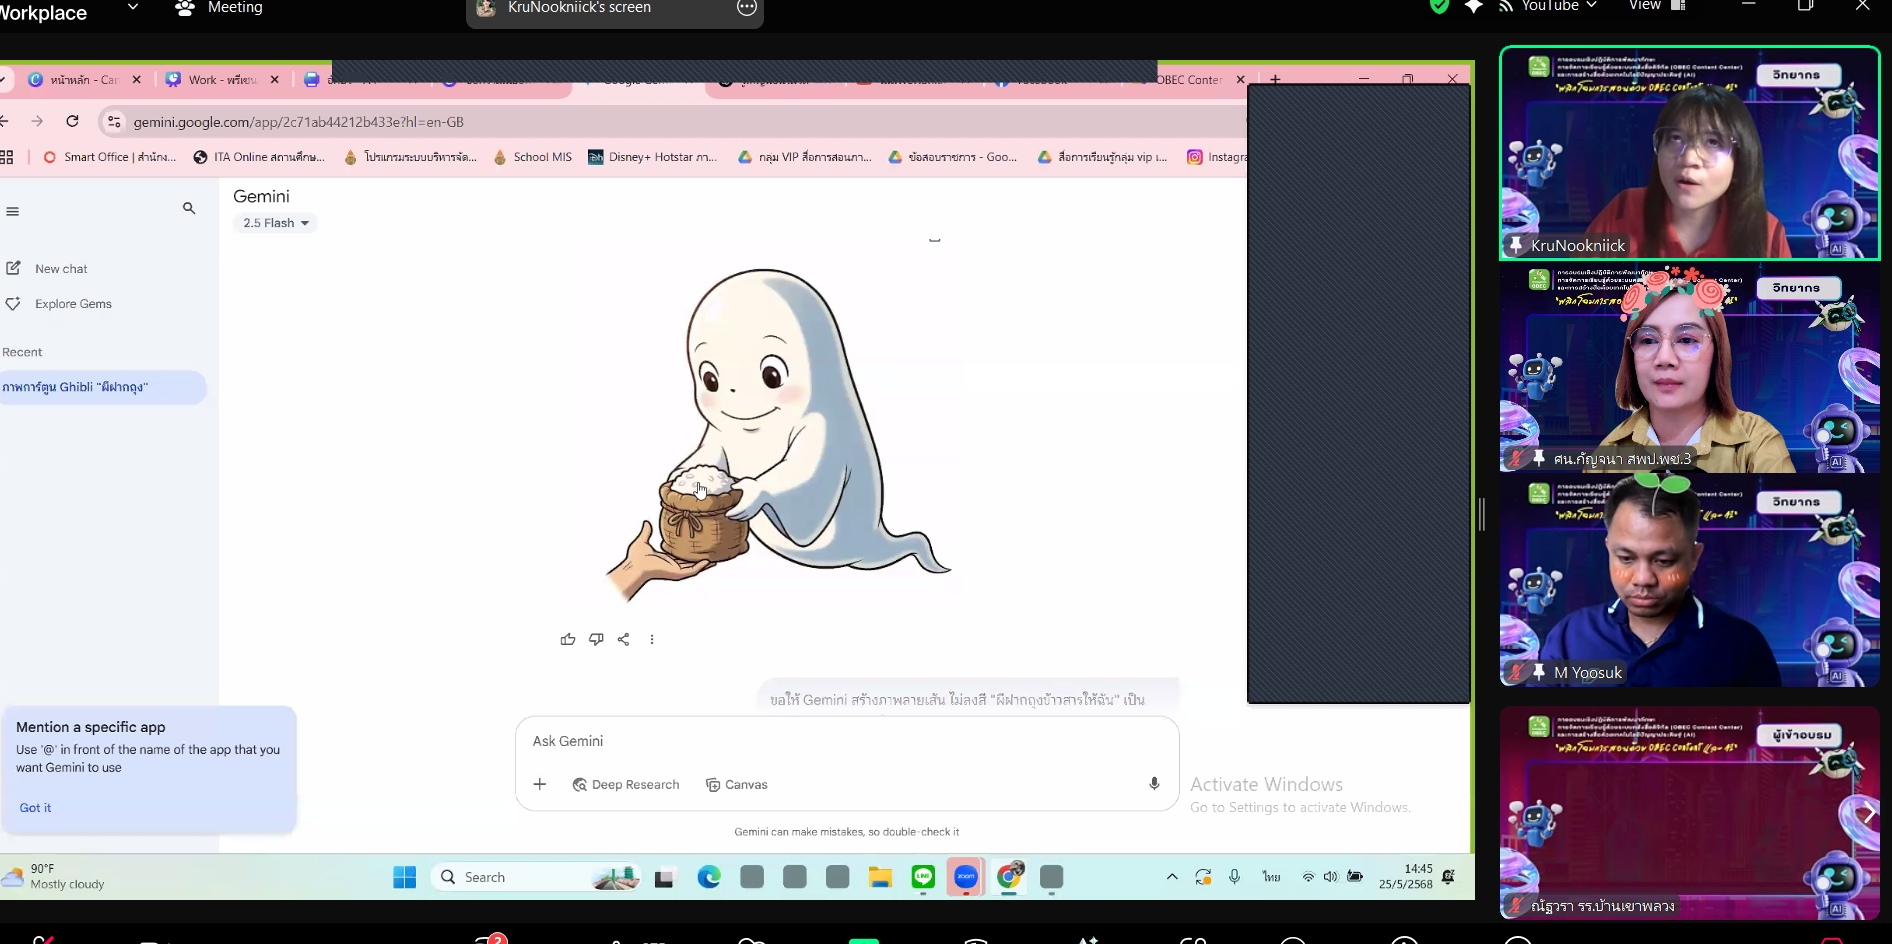Switch to the หน้าหลัก browser tab
This screenshot has width=1892, height=944.
84,80
